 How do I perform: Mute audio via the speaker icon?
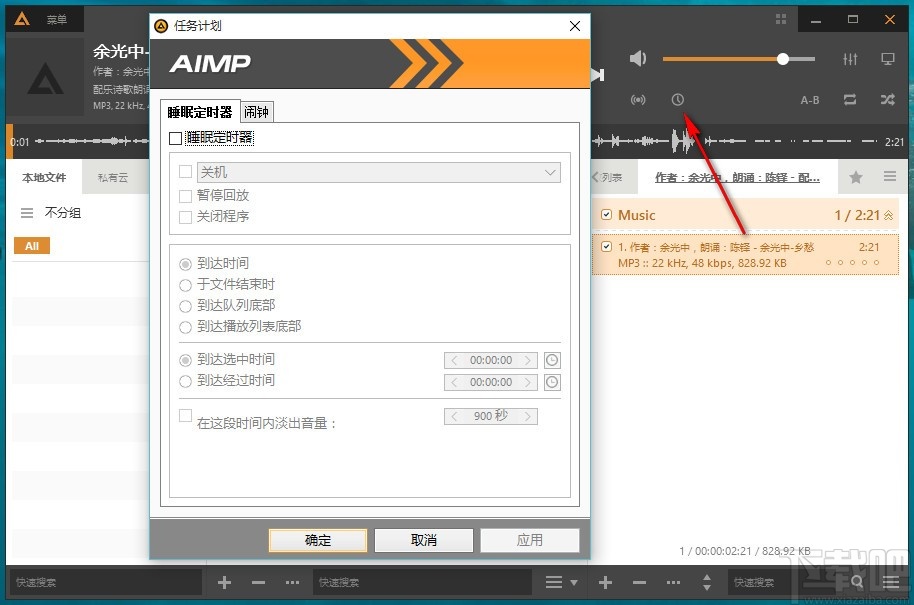638,58
